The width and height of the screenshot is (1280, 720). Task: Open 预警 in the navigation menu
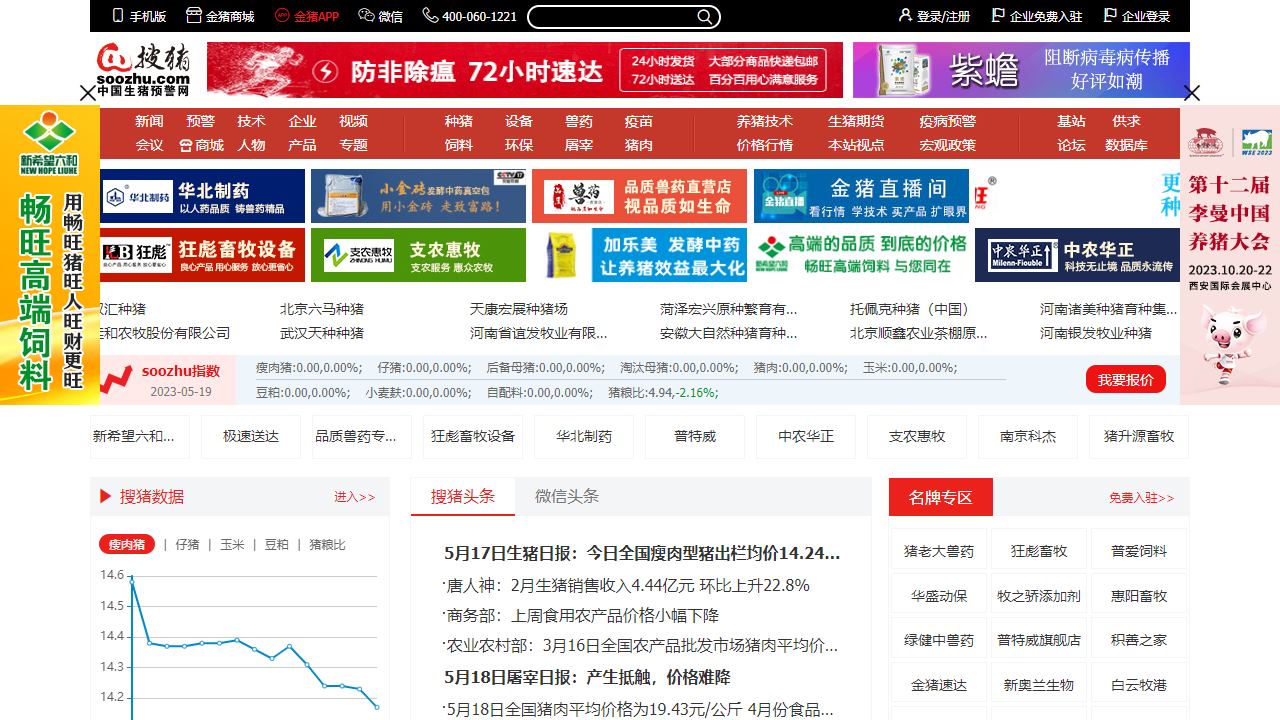200,121
